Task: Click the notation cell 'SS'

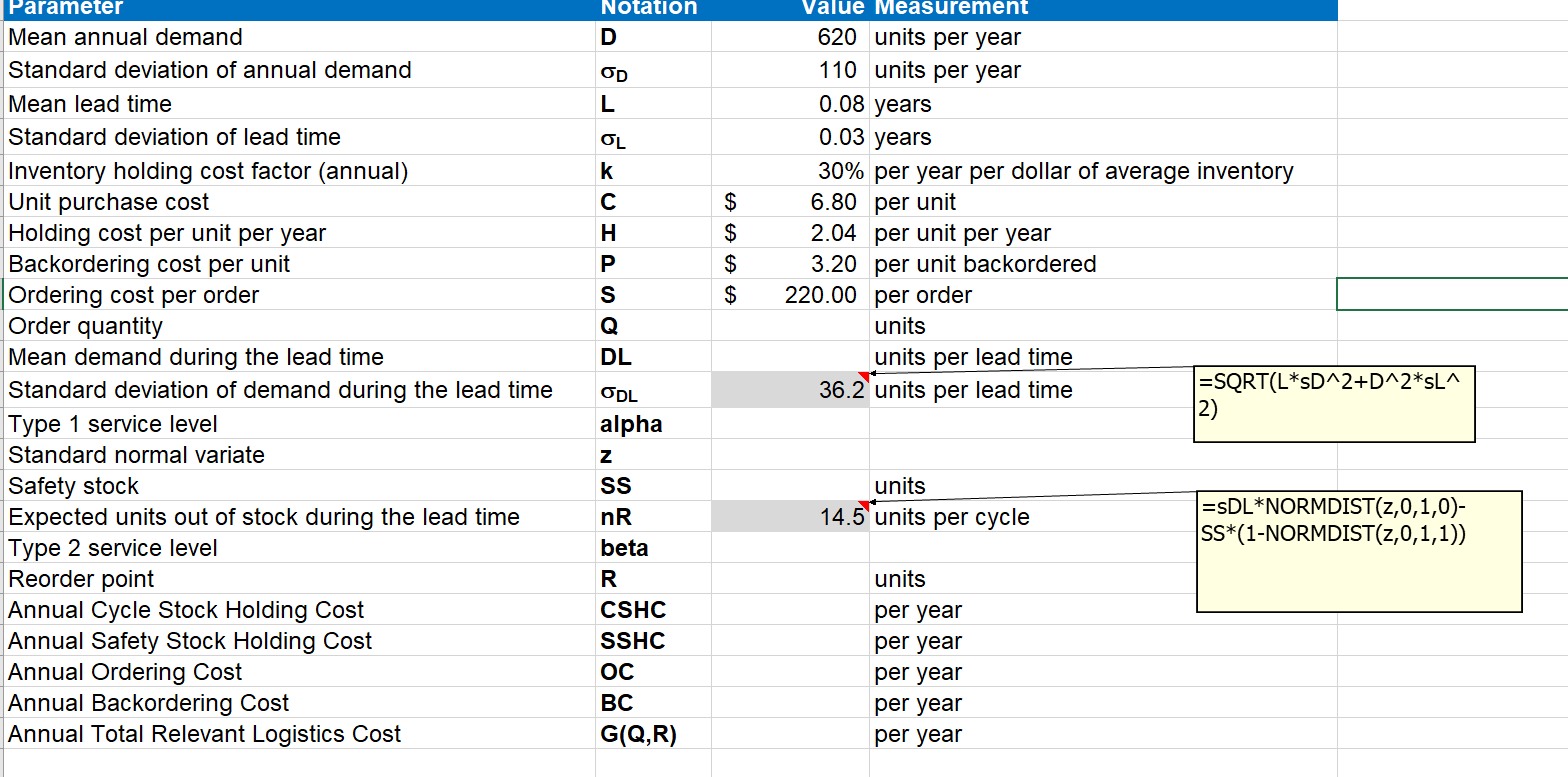Action: point(653,486)
